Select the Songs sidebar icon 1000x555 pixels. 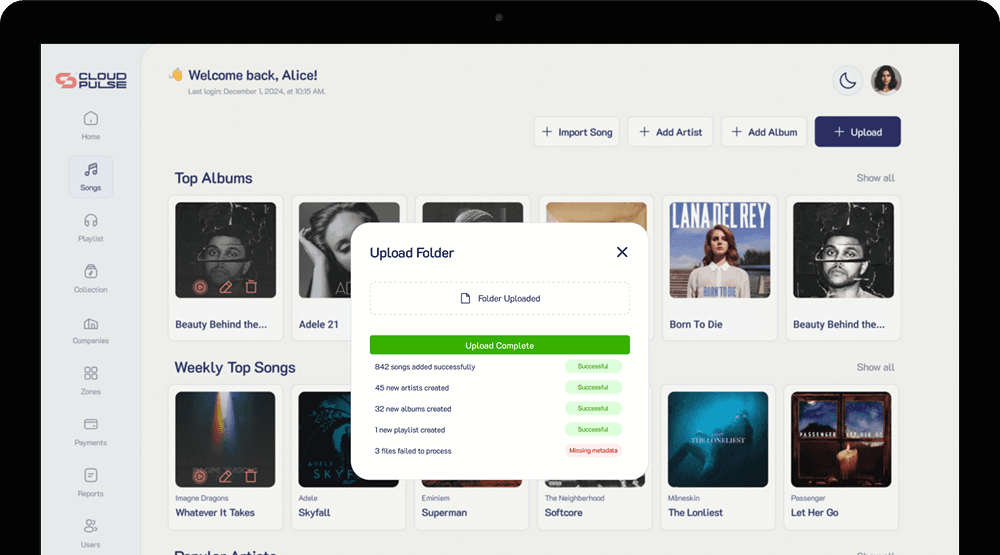(x=91, y=176)
